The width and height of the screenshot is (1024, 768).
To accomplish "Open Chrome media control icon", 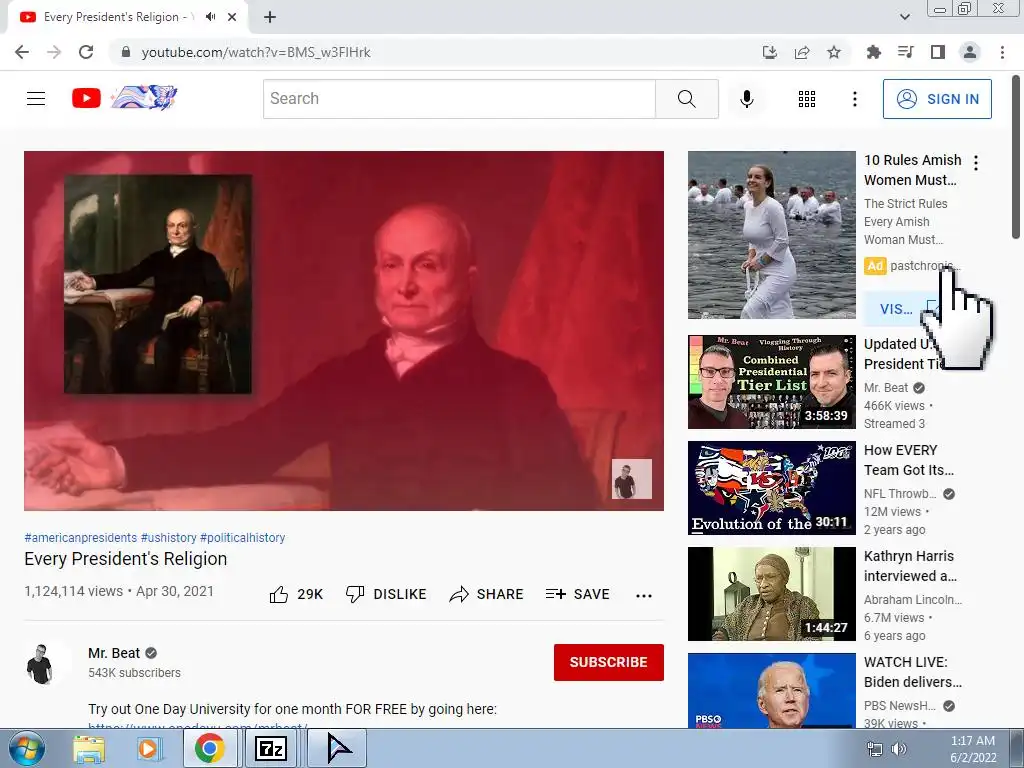I will pos(905,52).
